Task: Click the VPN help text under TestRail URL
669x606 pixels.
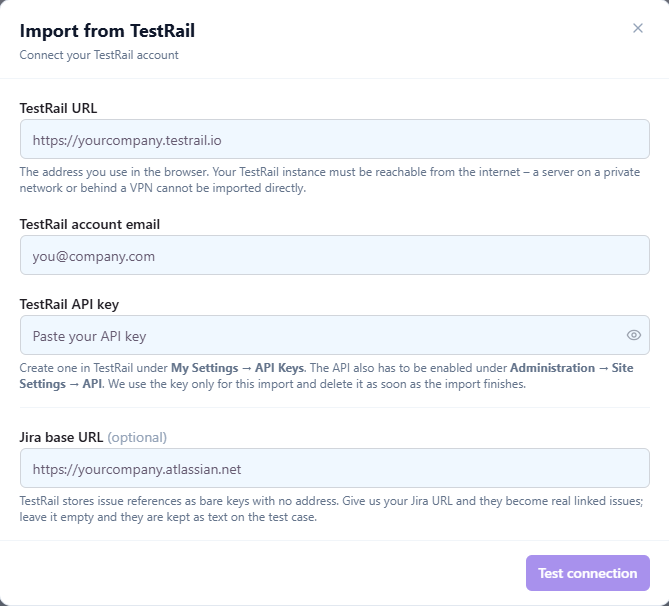Action: point(329,180)
